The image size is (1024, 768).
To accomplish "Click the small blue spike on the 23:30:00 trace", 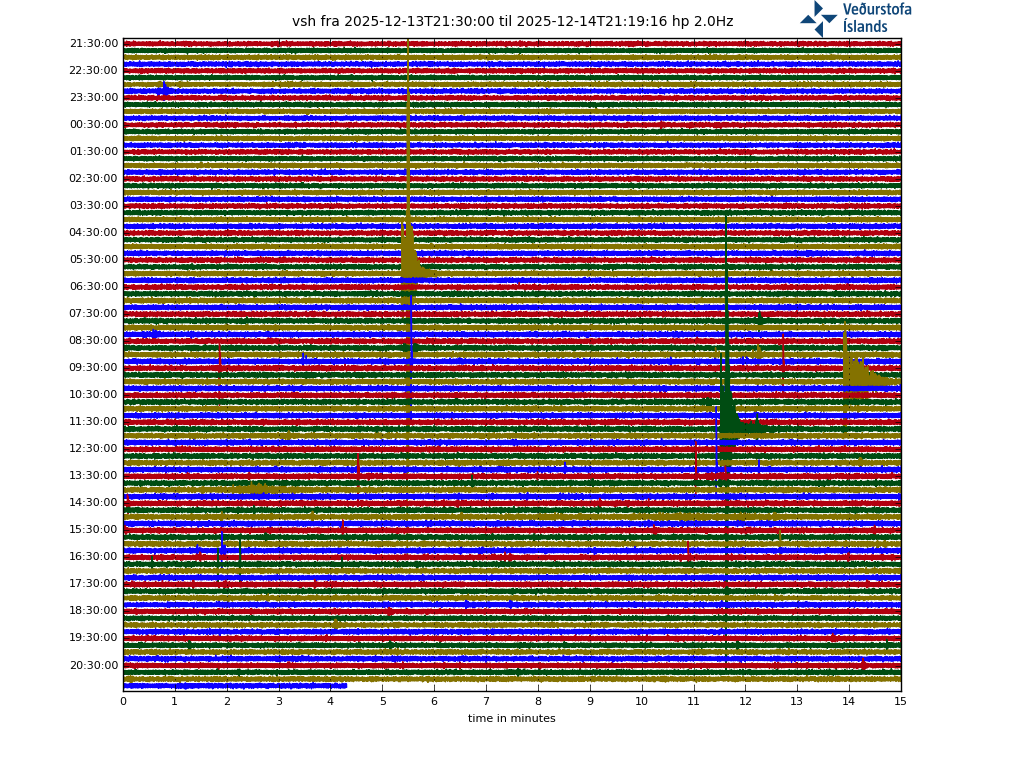I will point(164,89).
